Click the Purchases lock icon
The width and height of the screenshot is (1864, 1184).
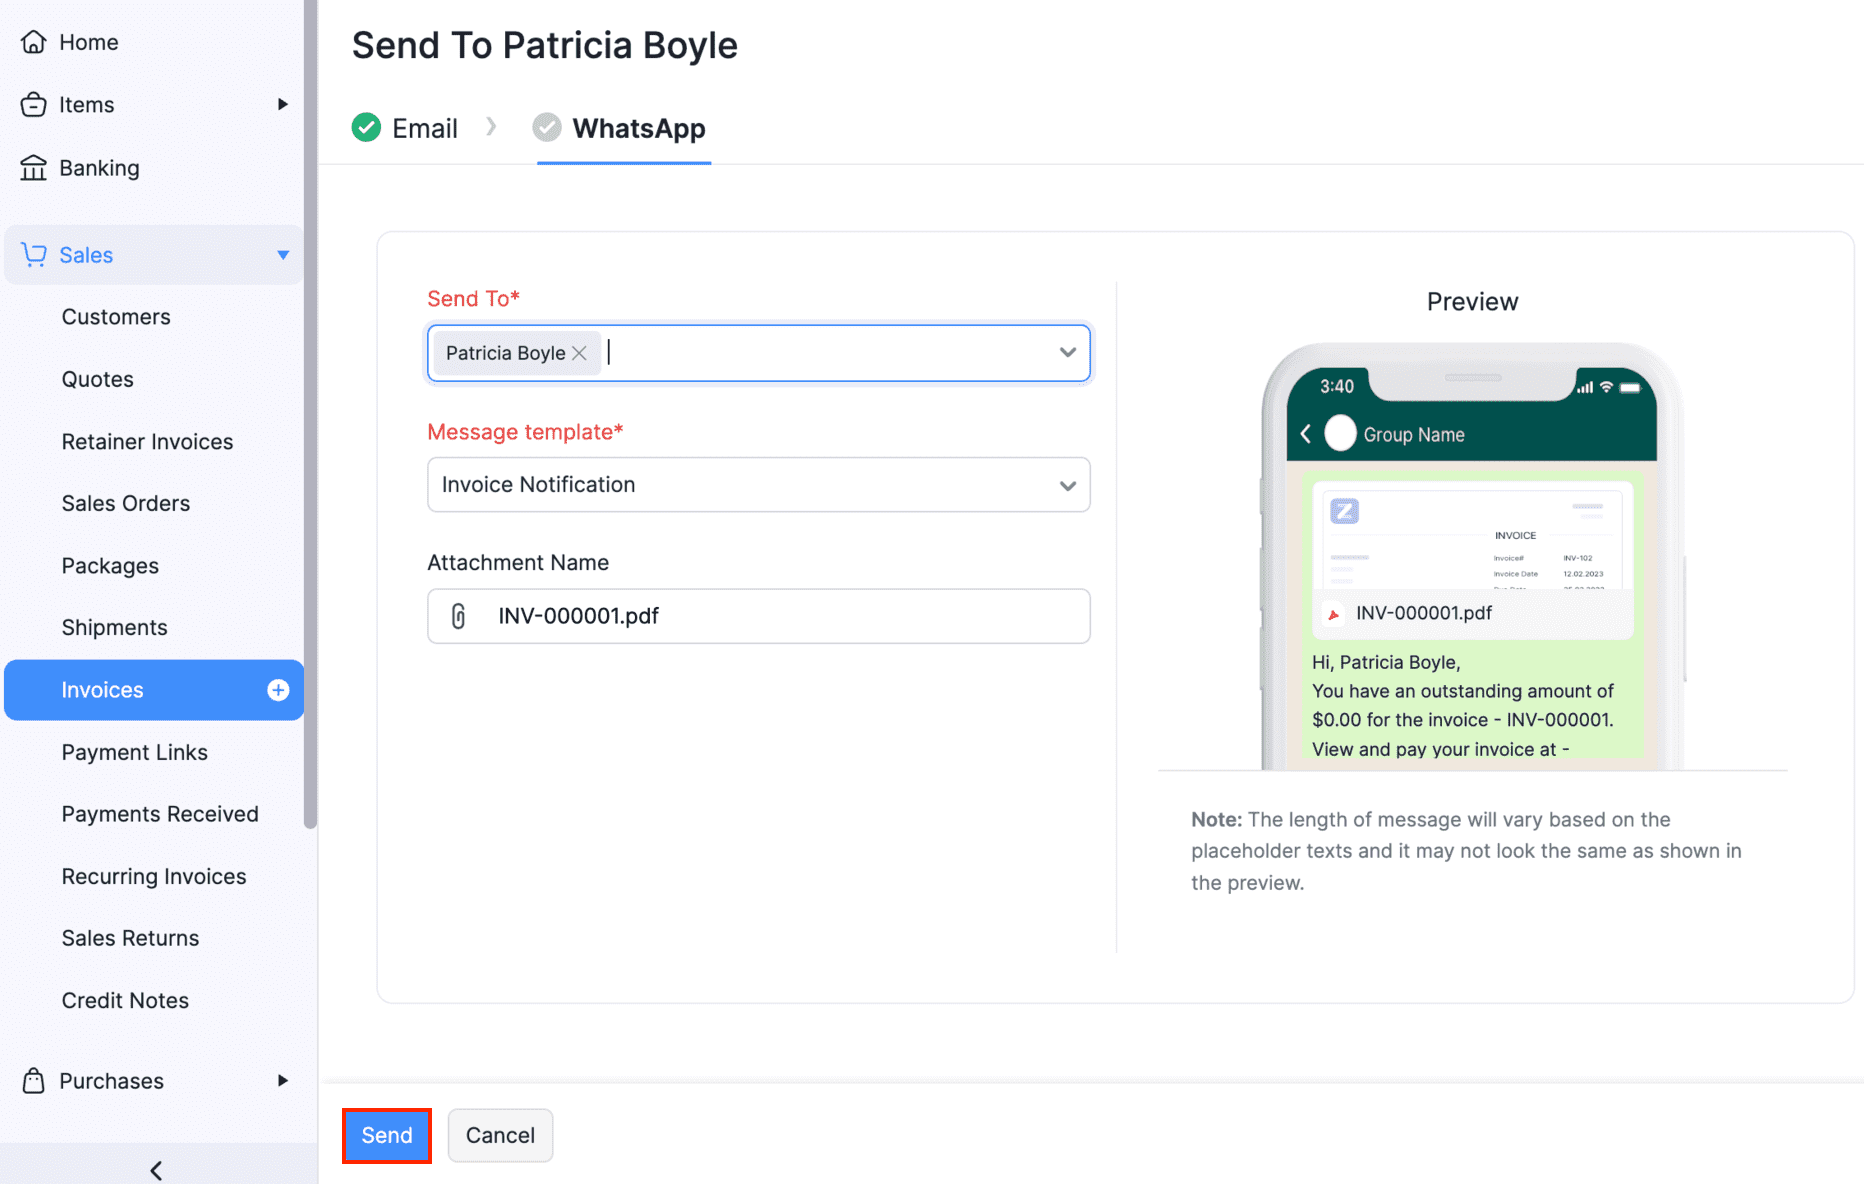pyautogui.click(x=33, y=1081)
